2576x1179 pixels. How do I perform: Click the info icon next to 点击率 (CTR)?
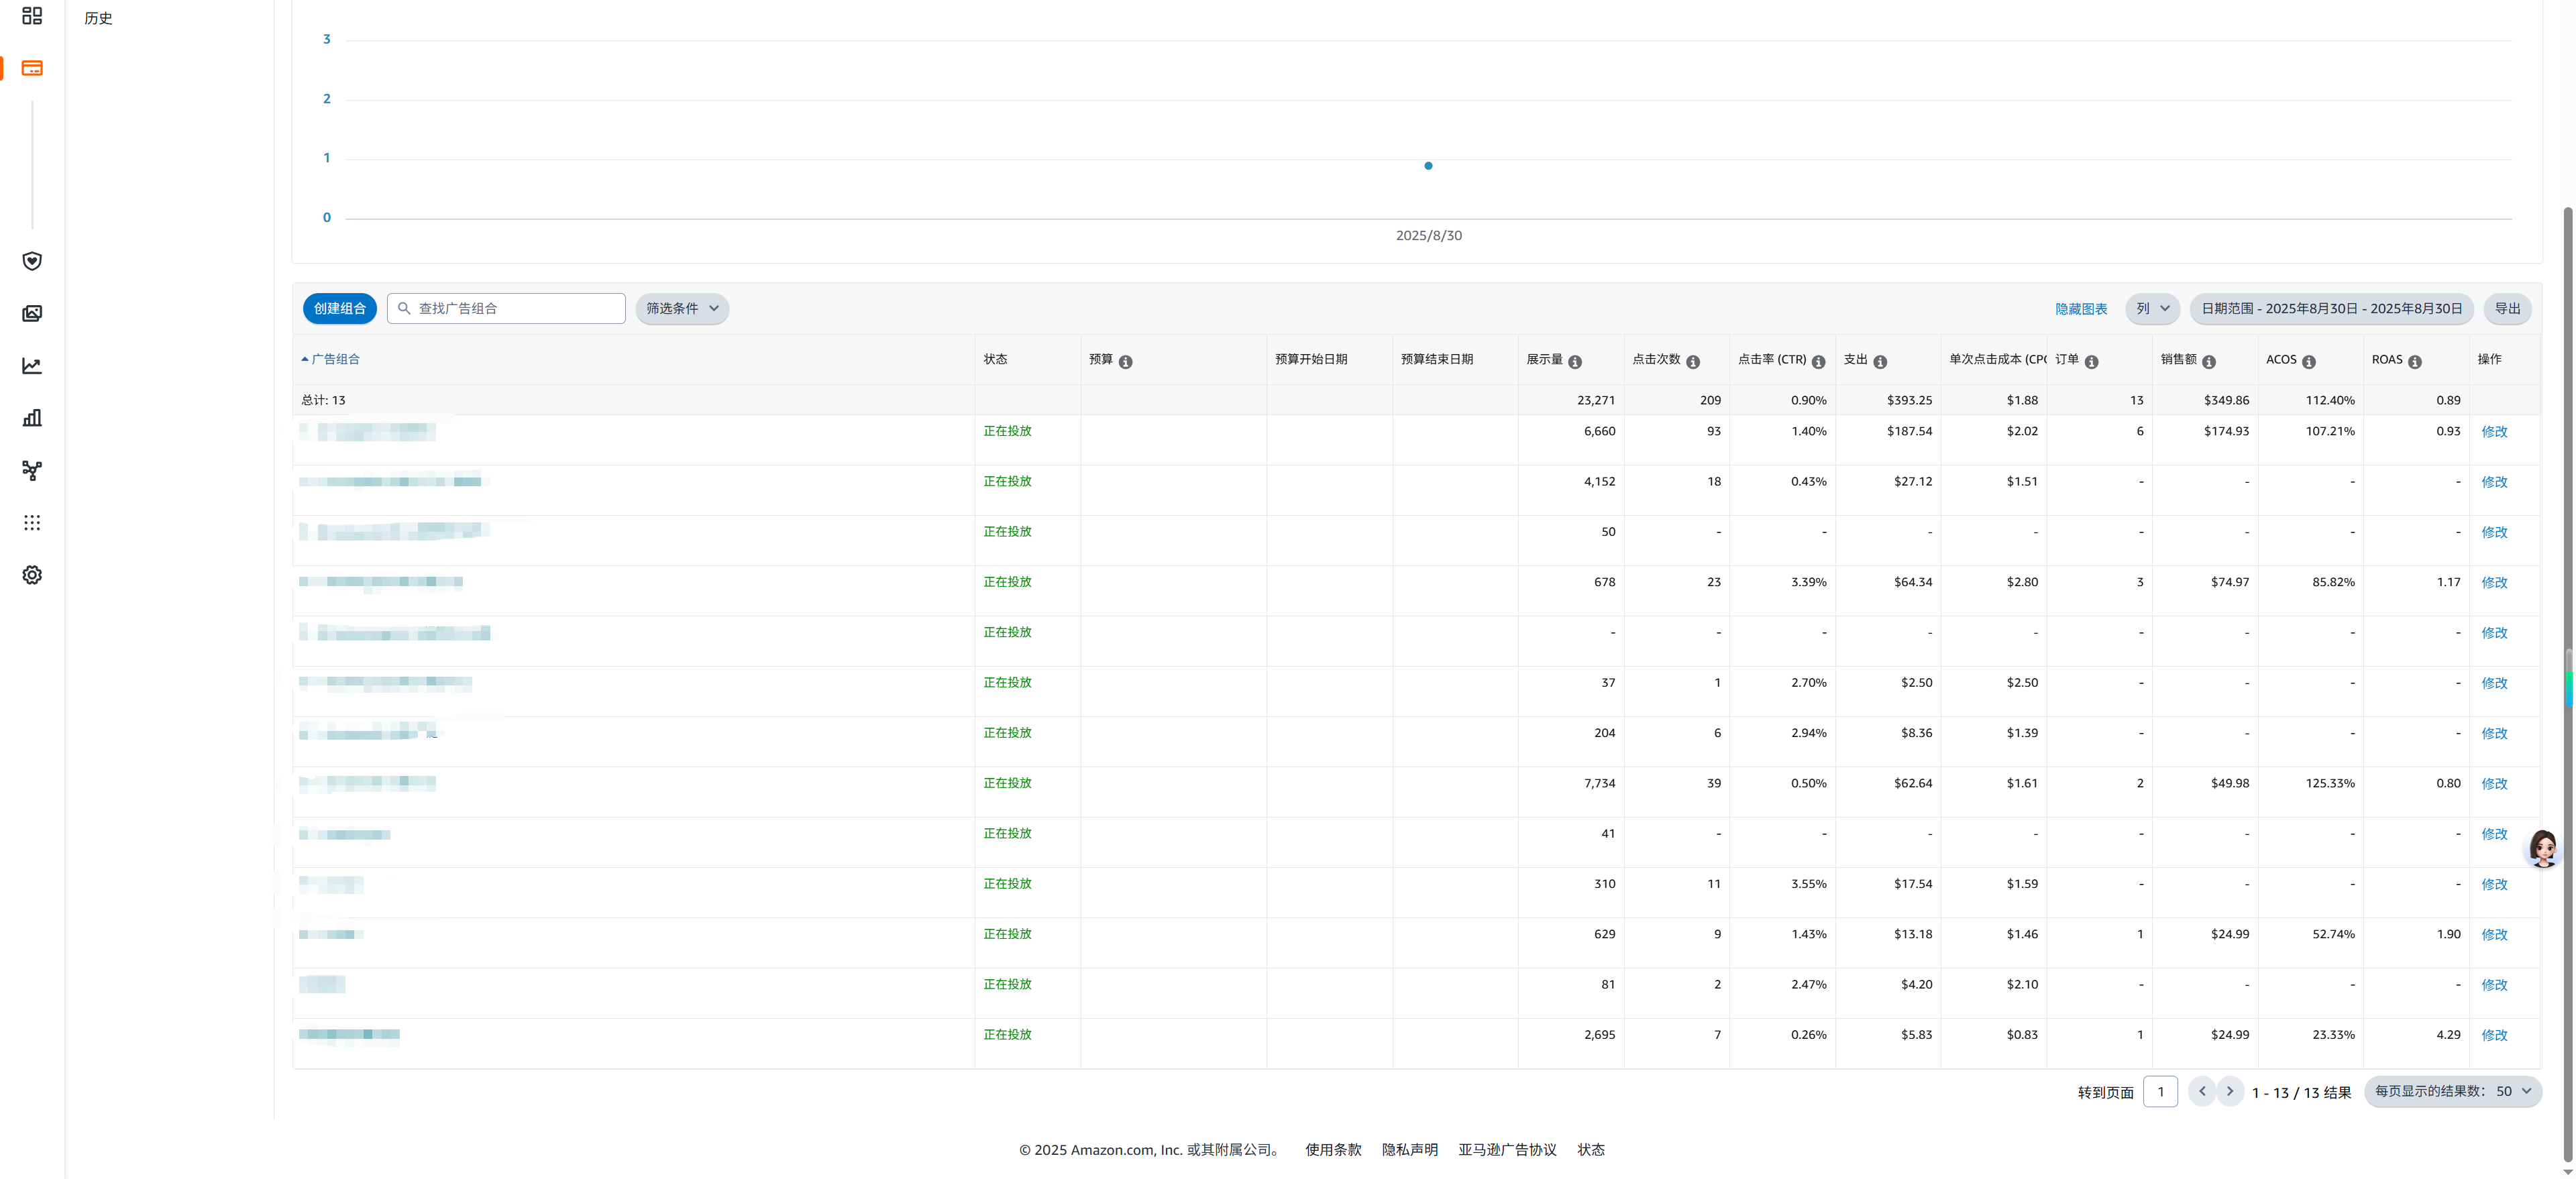[x=1819, y=362]
